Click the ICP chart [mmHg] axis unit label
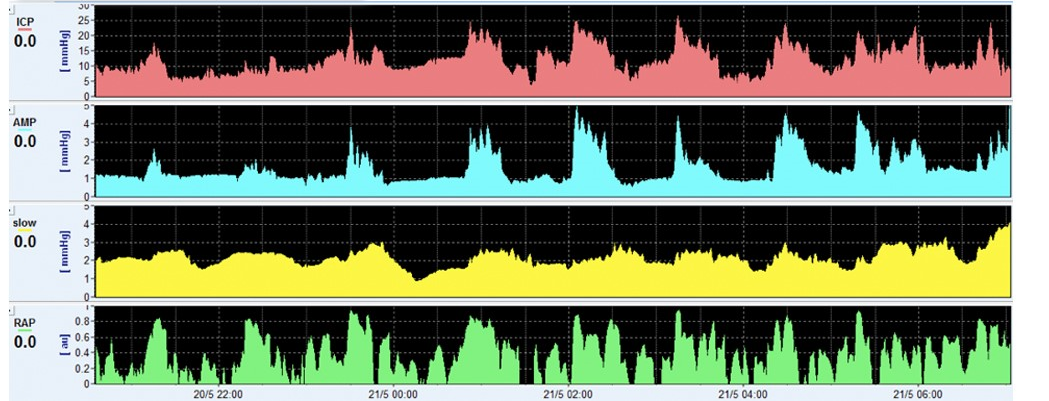The width and height of the screenshot is (1049, 401). pyautogui.click(x=64, y=51)
